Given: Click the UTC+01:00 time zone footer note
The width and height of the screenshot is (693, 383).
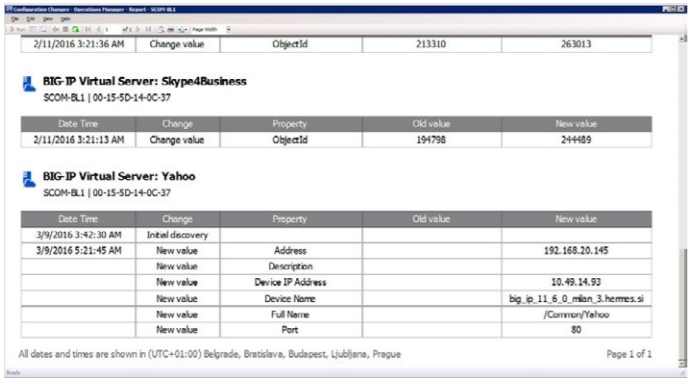Looking at the screenshot, I should coord(209,354).
